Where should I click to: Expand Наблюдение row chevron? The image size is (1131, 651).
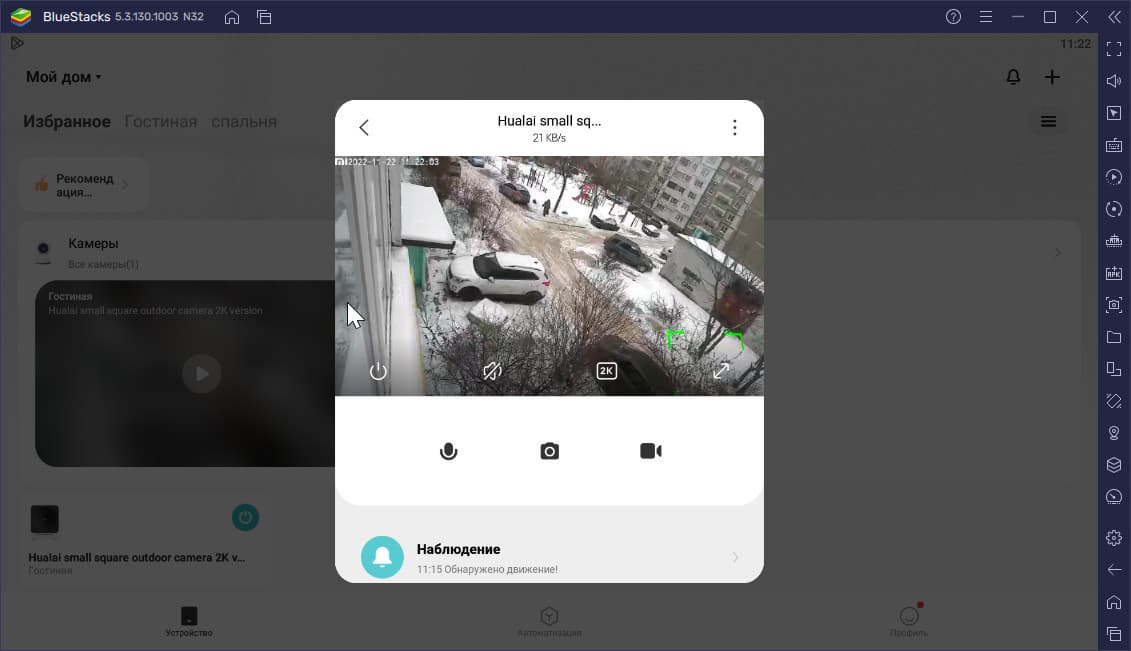[735, 557]
